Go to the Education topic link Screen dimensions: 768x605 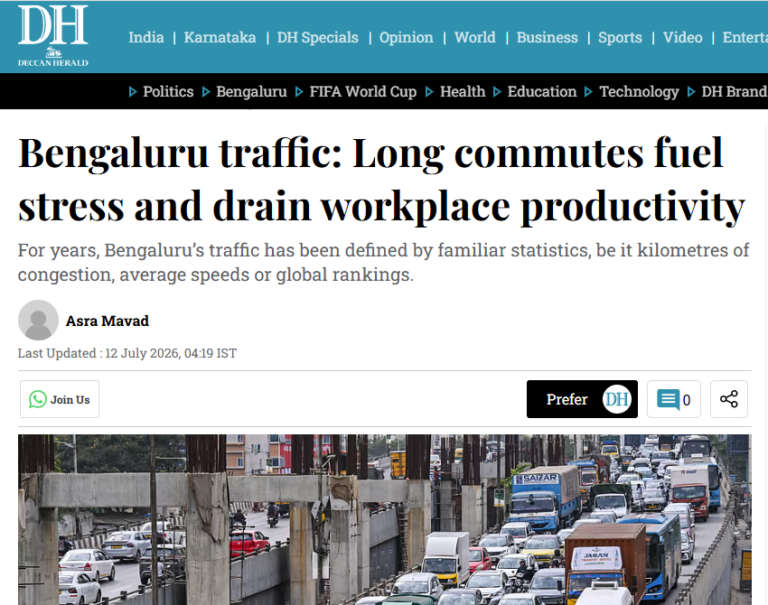(542, 92)
